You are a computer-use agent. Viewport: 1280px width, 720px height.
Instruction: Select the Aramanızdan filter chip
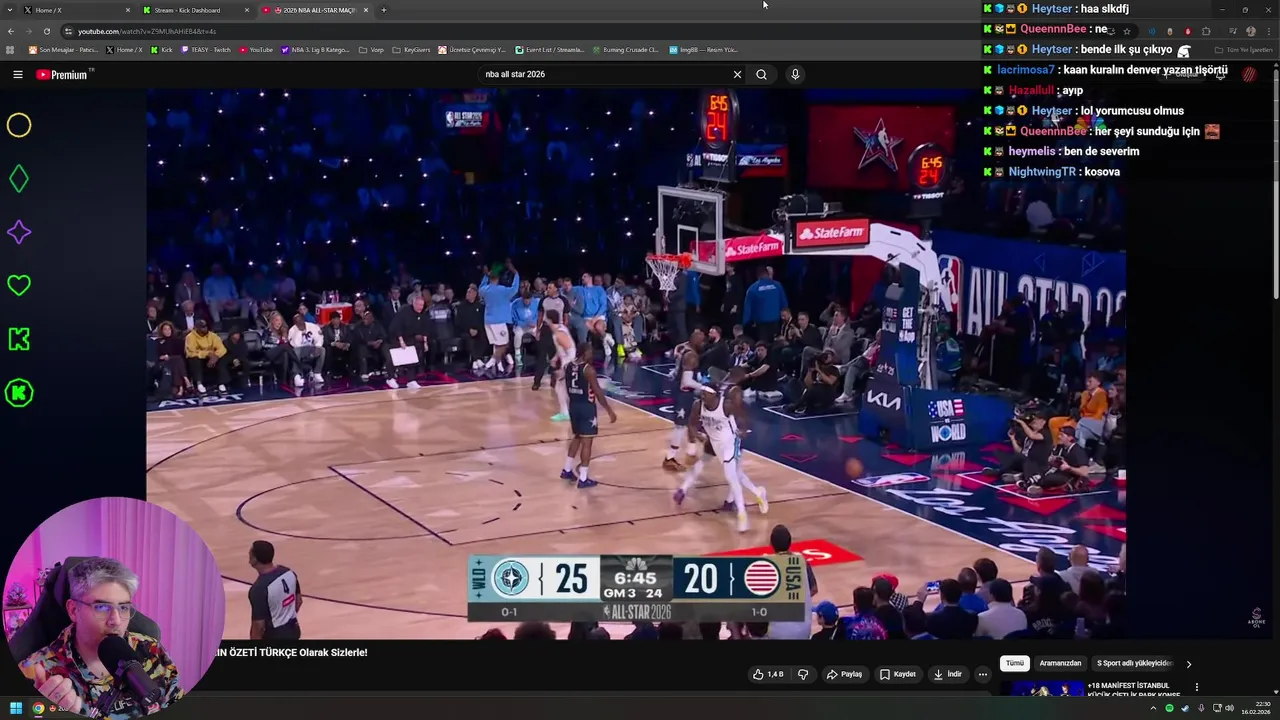[x=1060, y=663]
